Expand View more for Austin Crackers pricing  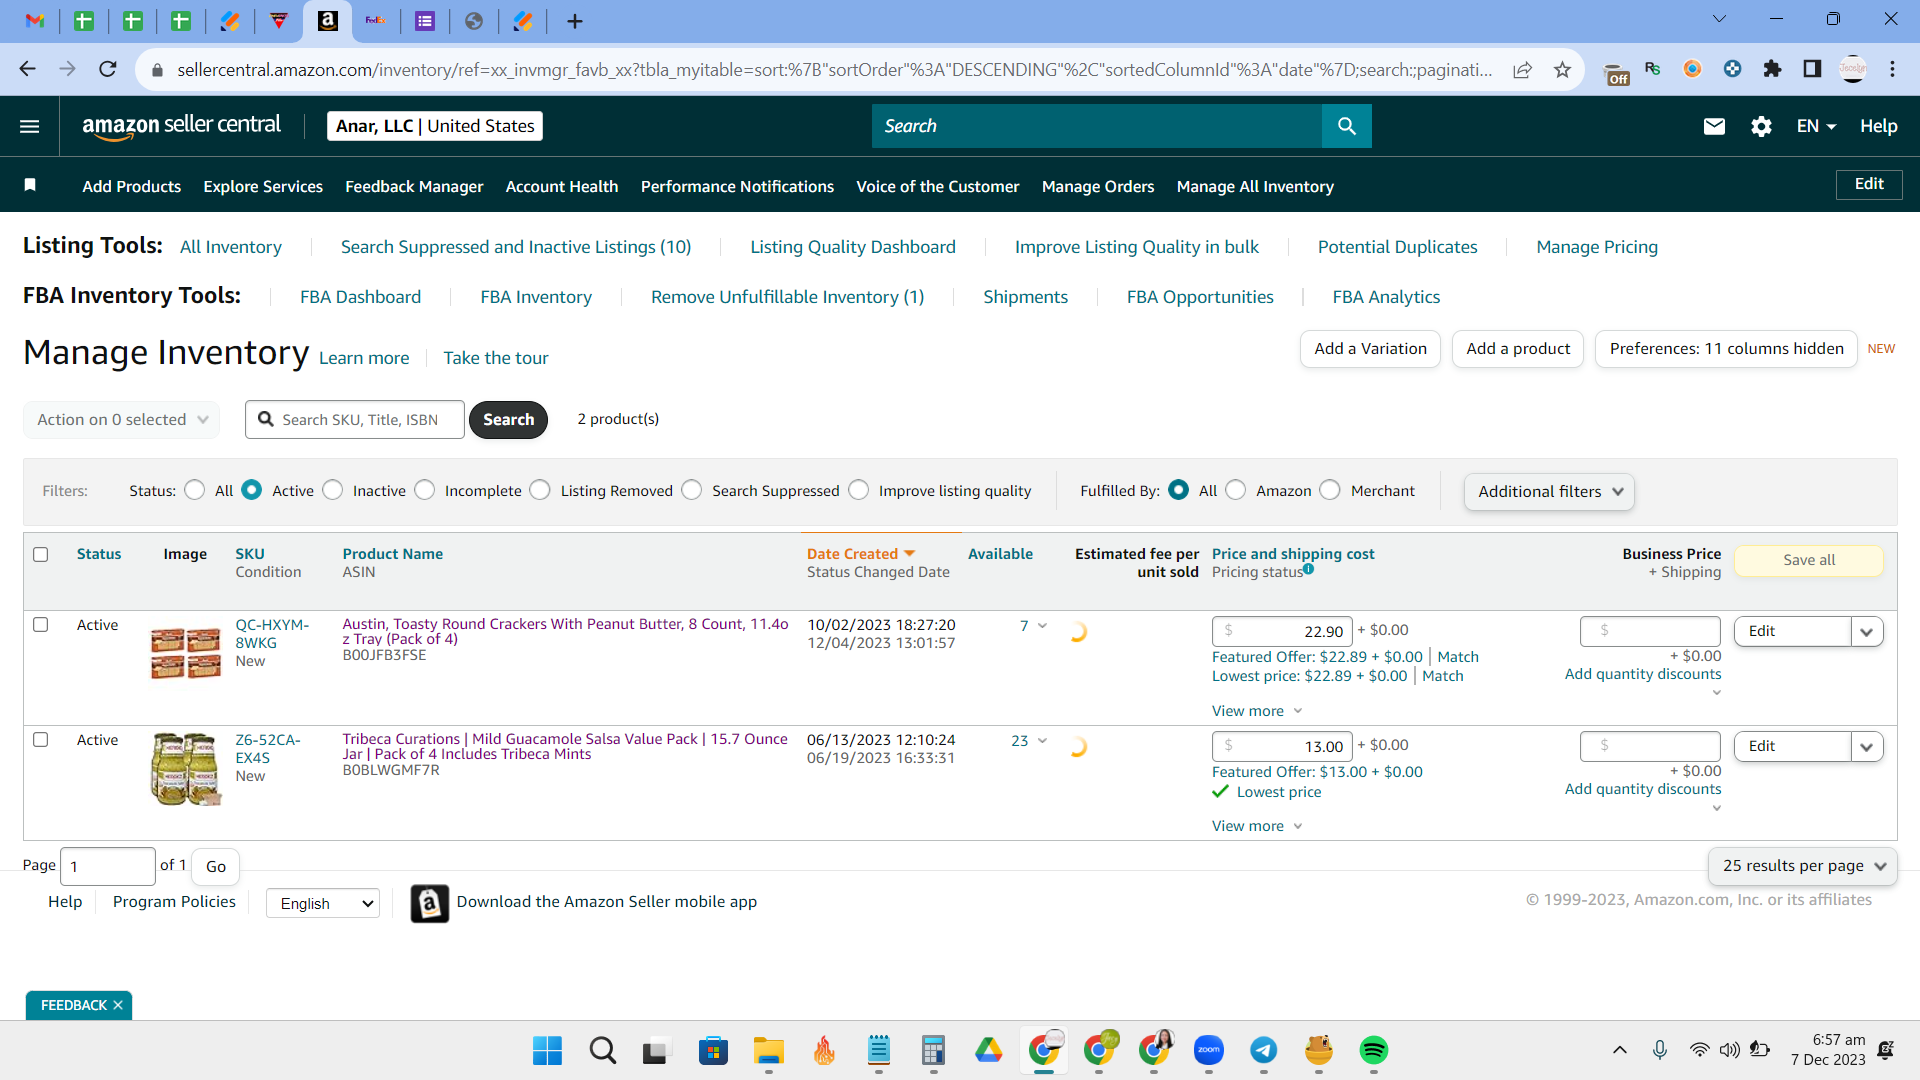(x=1257, y=711)
